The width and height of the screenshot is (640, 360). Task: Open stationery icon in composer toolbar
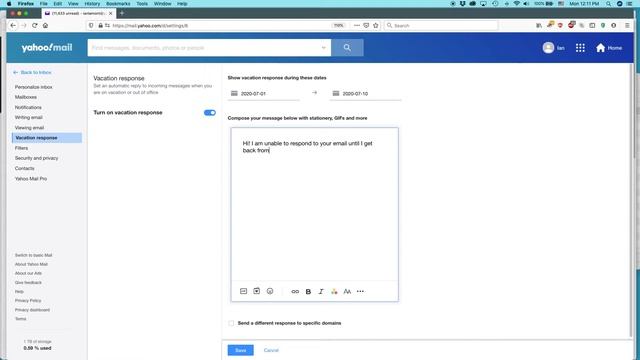(256, 291)
